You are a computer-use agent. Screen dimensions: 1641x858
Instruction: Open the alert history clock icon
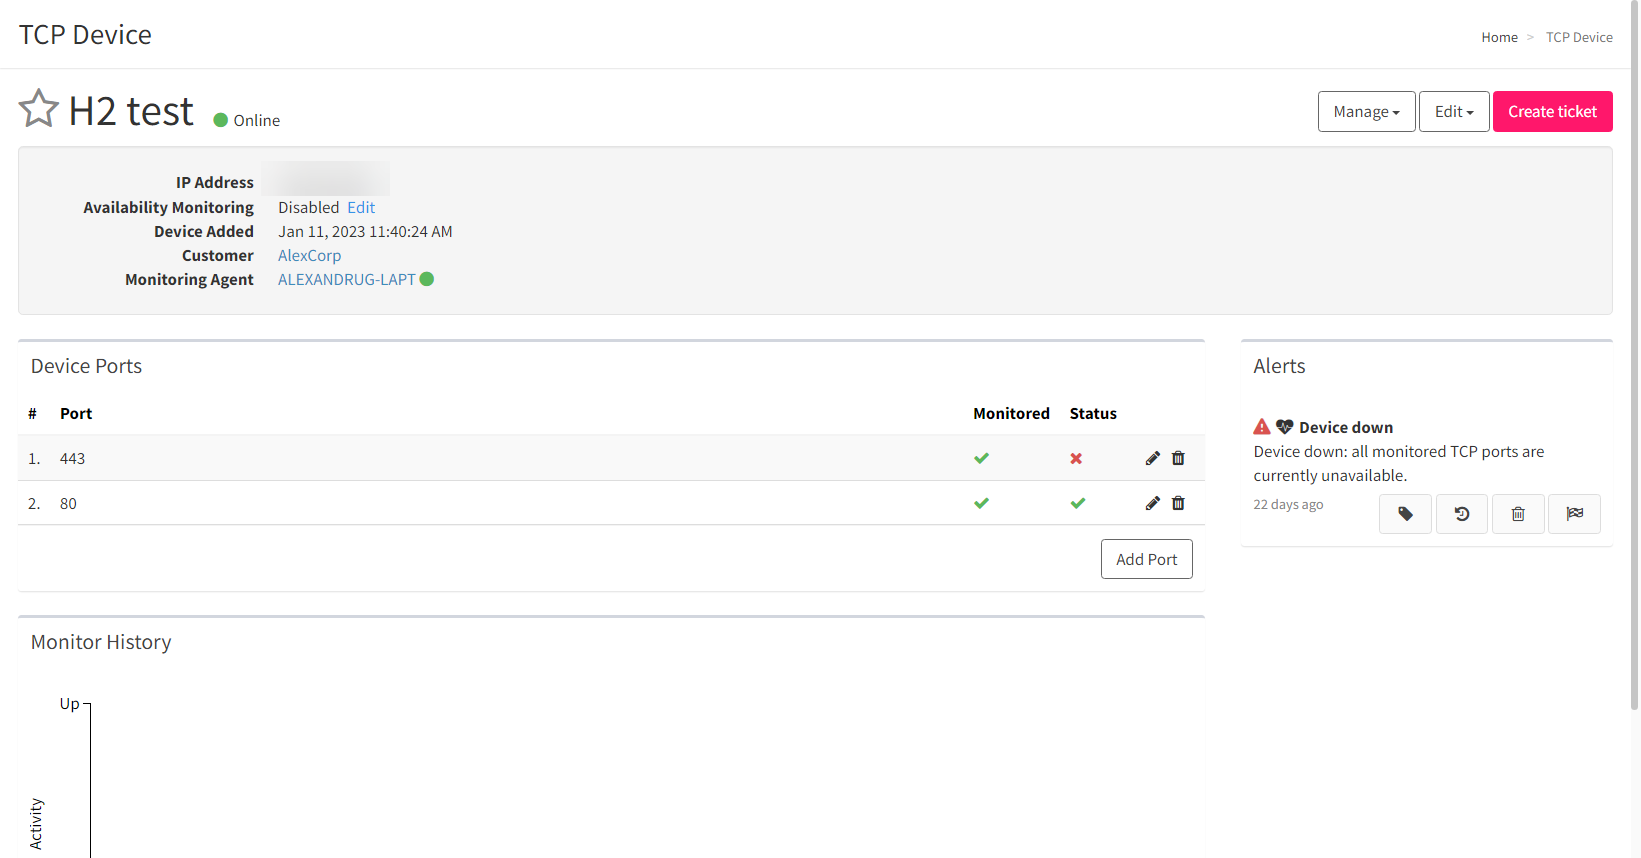pyautogui.click(x=1461, y=514)
